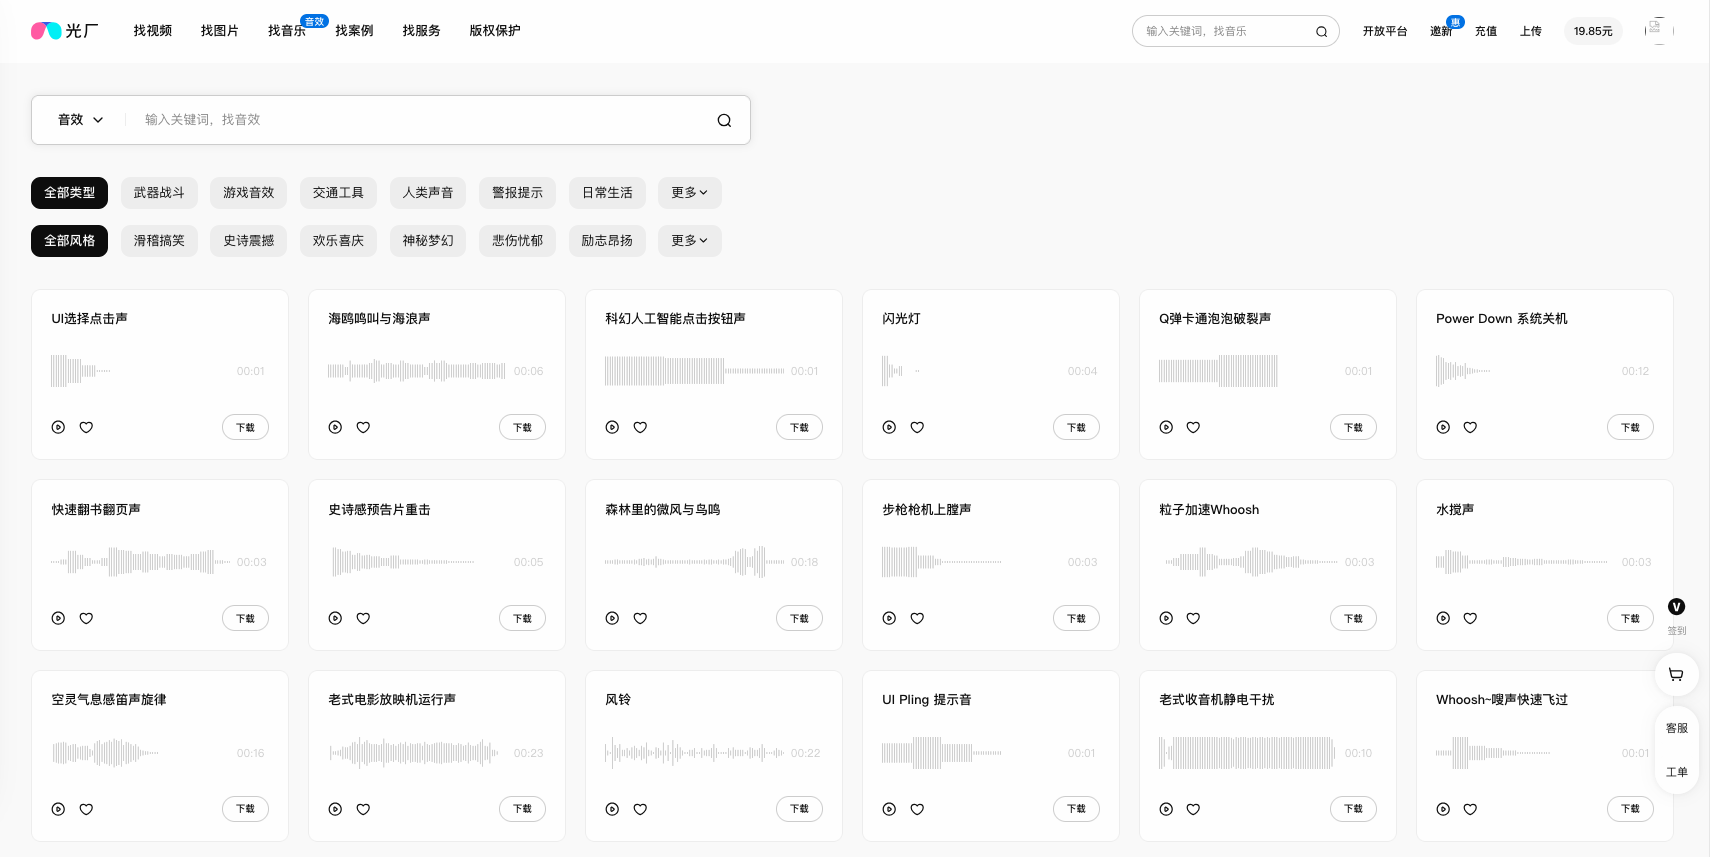Seek in the 海鸥鸣叫与海浪声 waveform
This screenshot has height=857, width=1710.
(x=417, y=371)
